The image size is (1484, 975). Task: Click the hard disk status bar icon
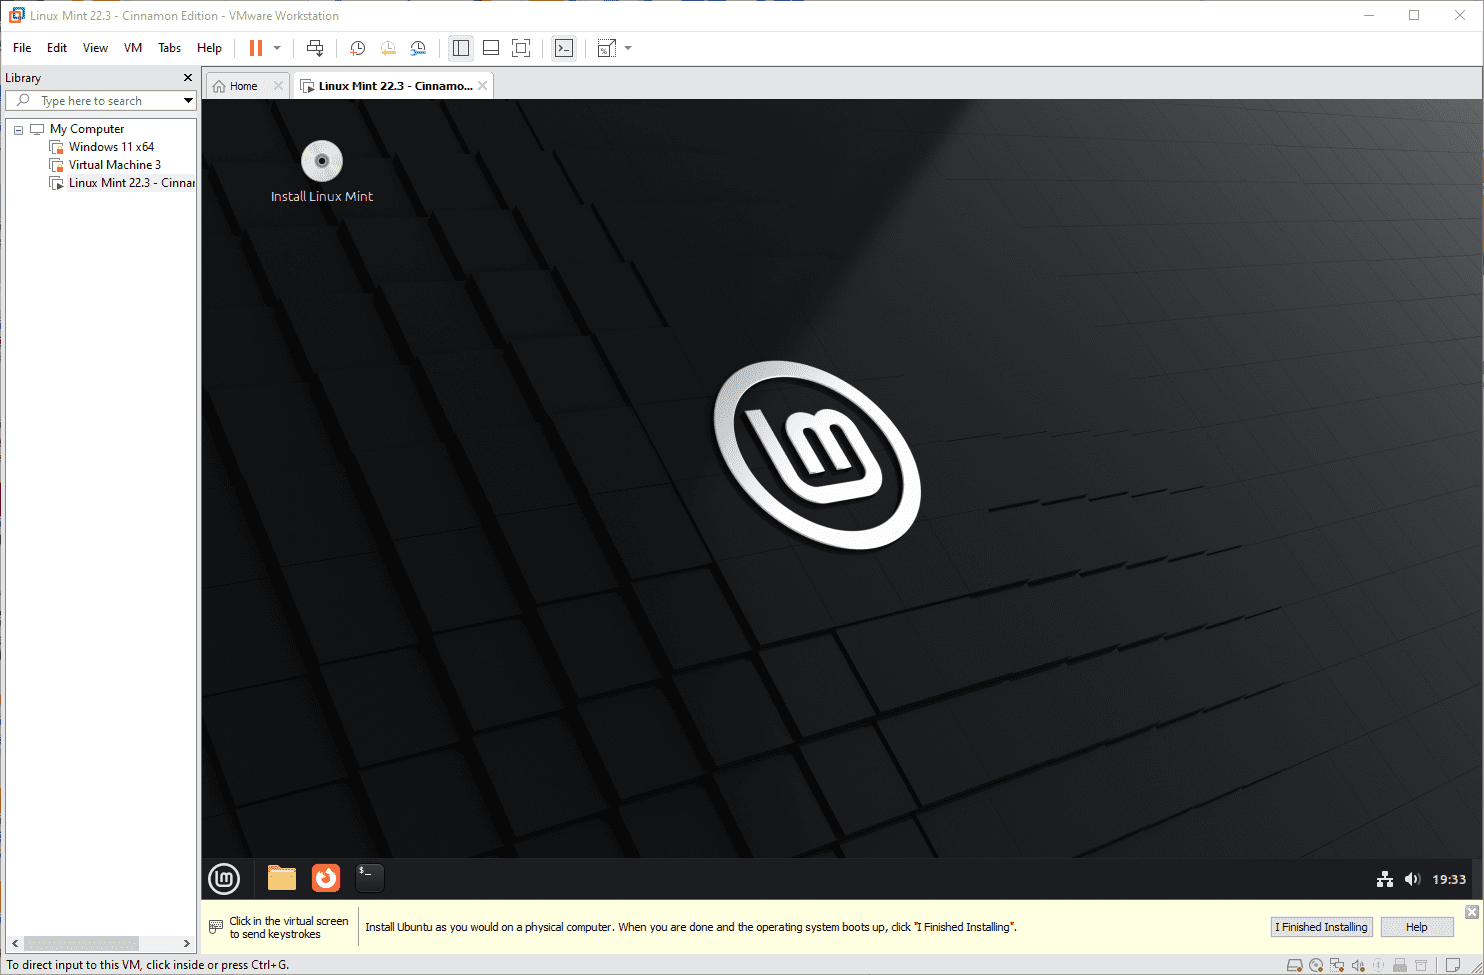[1295, 965]
